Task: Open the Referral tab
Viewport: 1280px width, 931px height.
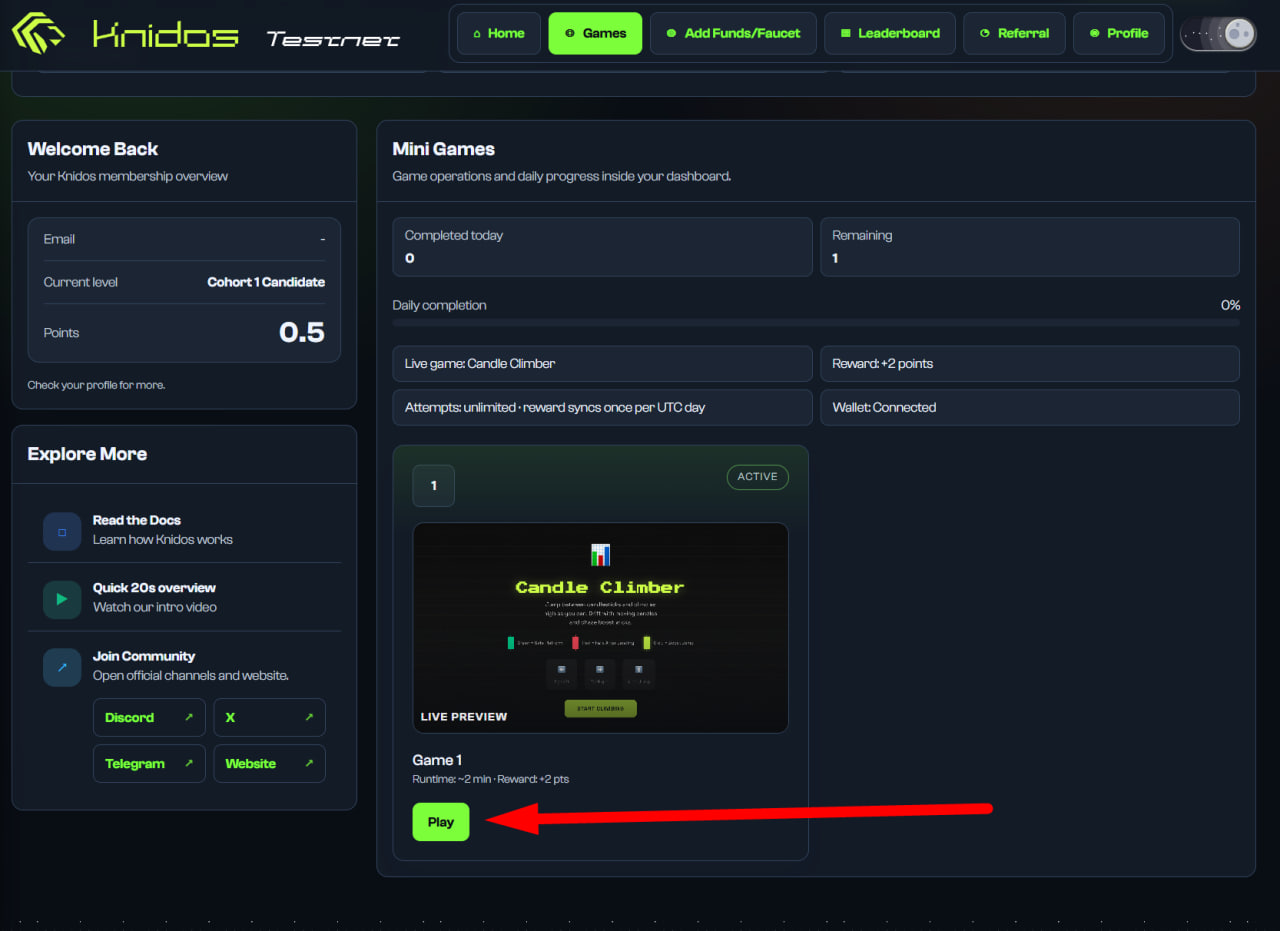Action: (x=1014, y=33)
